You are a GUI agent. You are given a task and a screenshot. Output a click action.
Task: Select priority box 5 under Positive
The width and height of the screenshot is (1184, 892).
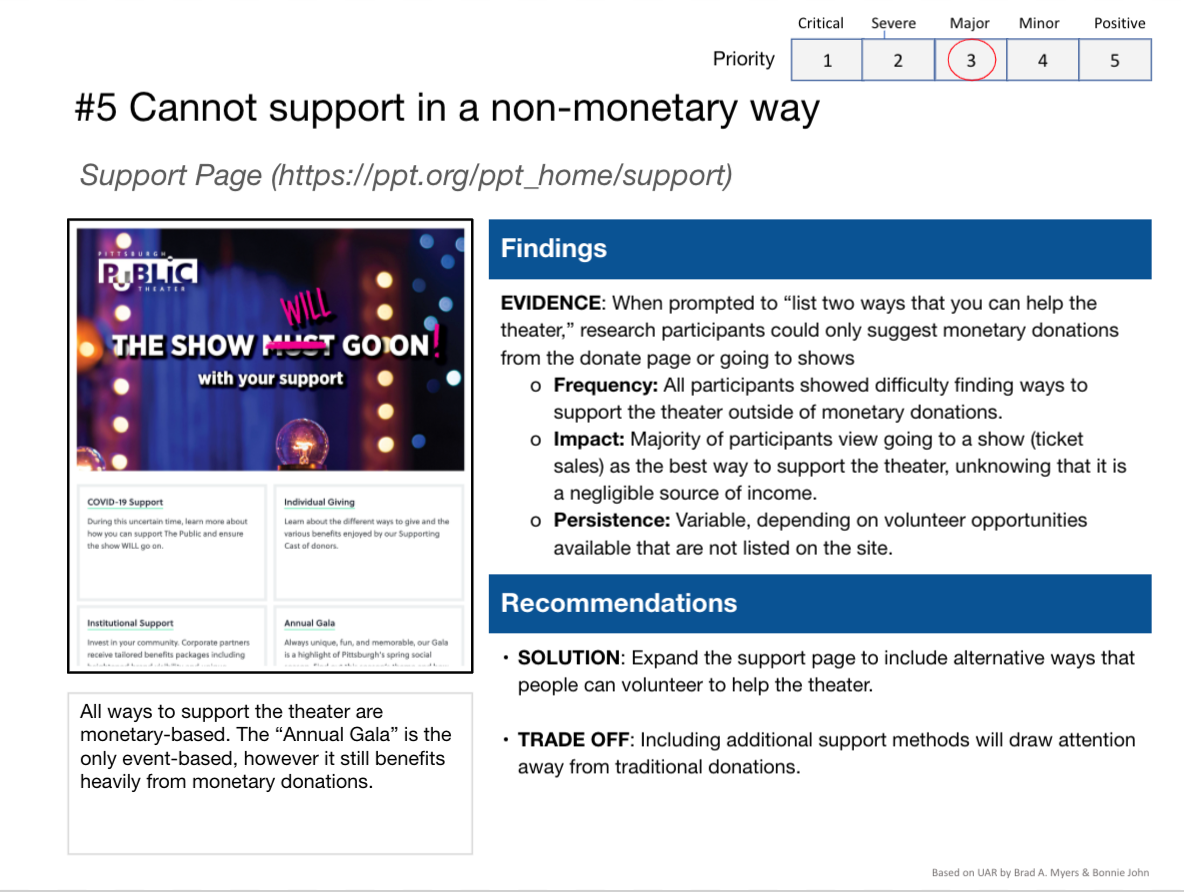pyautogui.click(x=1115, y=60)
